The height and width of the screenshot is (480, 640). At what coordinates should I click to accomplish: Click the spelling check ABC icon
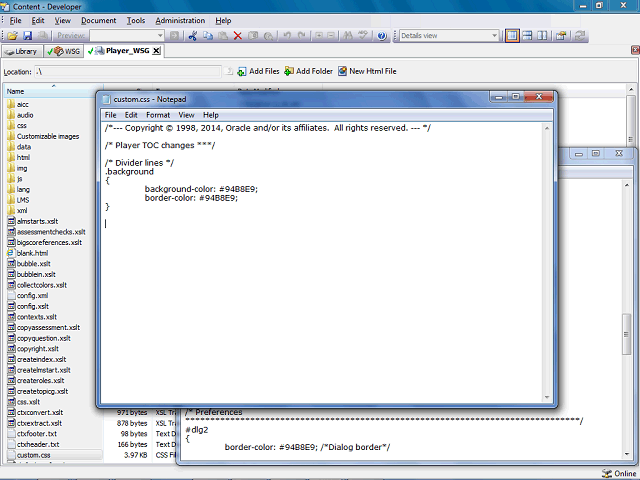pos(362,36)
